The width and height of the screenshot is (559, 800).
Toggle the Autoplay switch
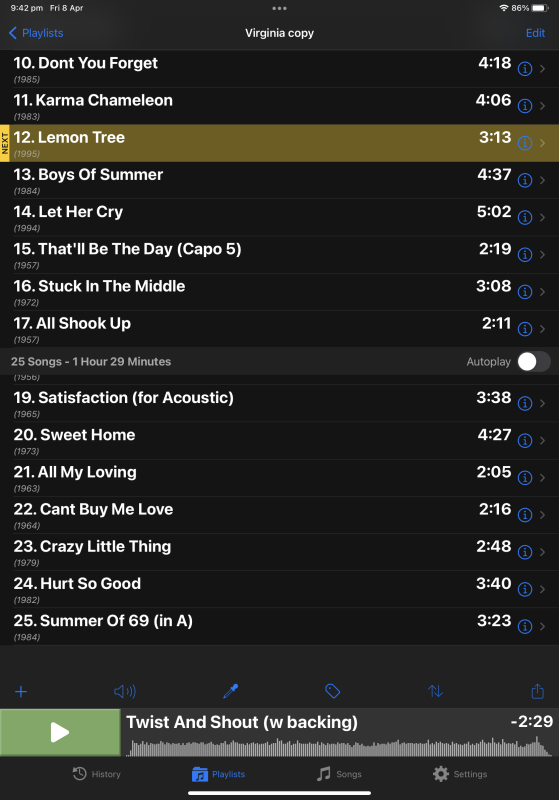click(533, 362)
